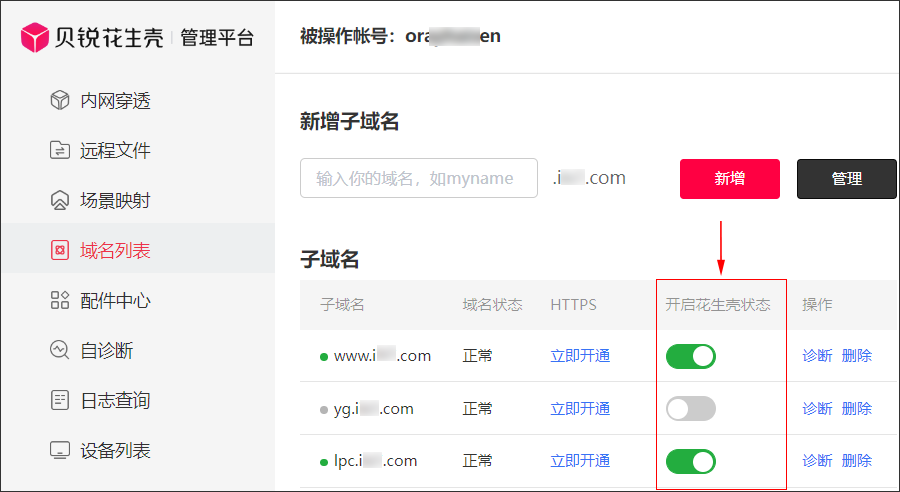900x492 pixels.
Task: Click 立即开通 for lpc subdomain
Action: pyautogui.click(x=580, y=461)
